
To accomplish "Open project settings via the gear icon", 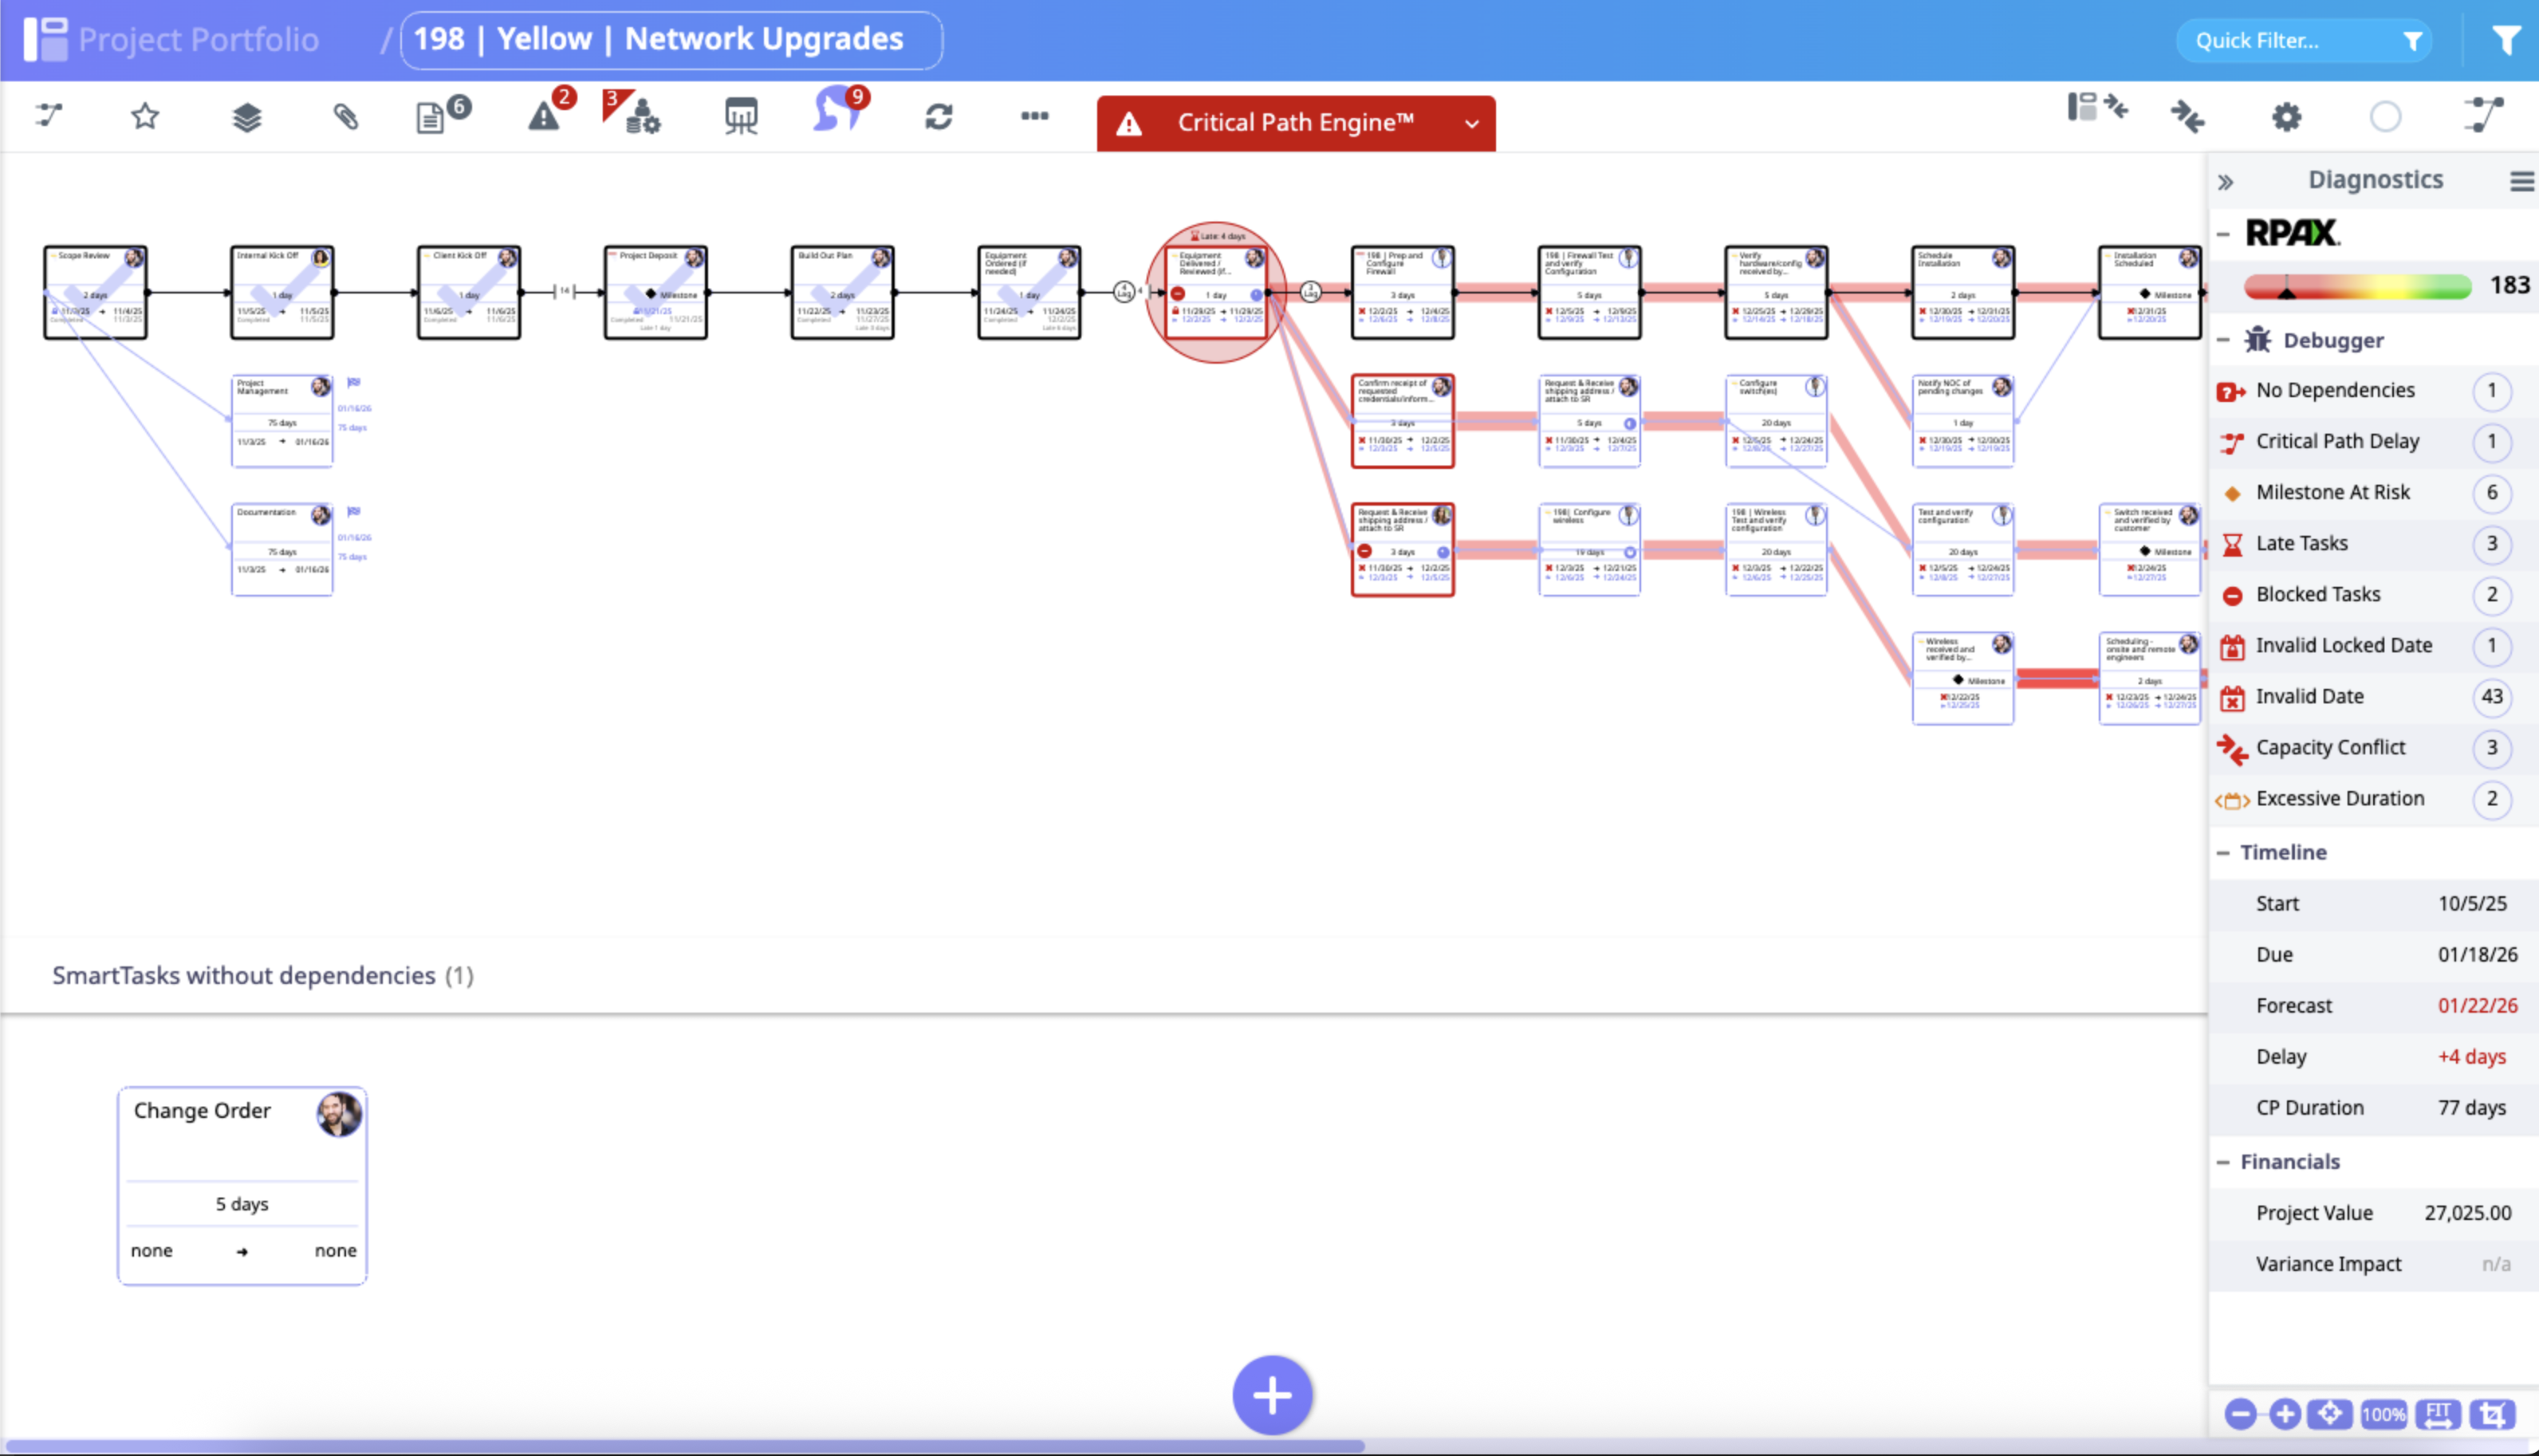I will tap(2288, 117).
